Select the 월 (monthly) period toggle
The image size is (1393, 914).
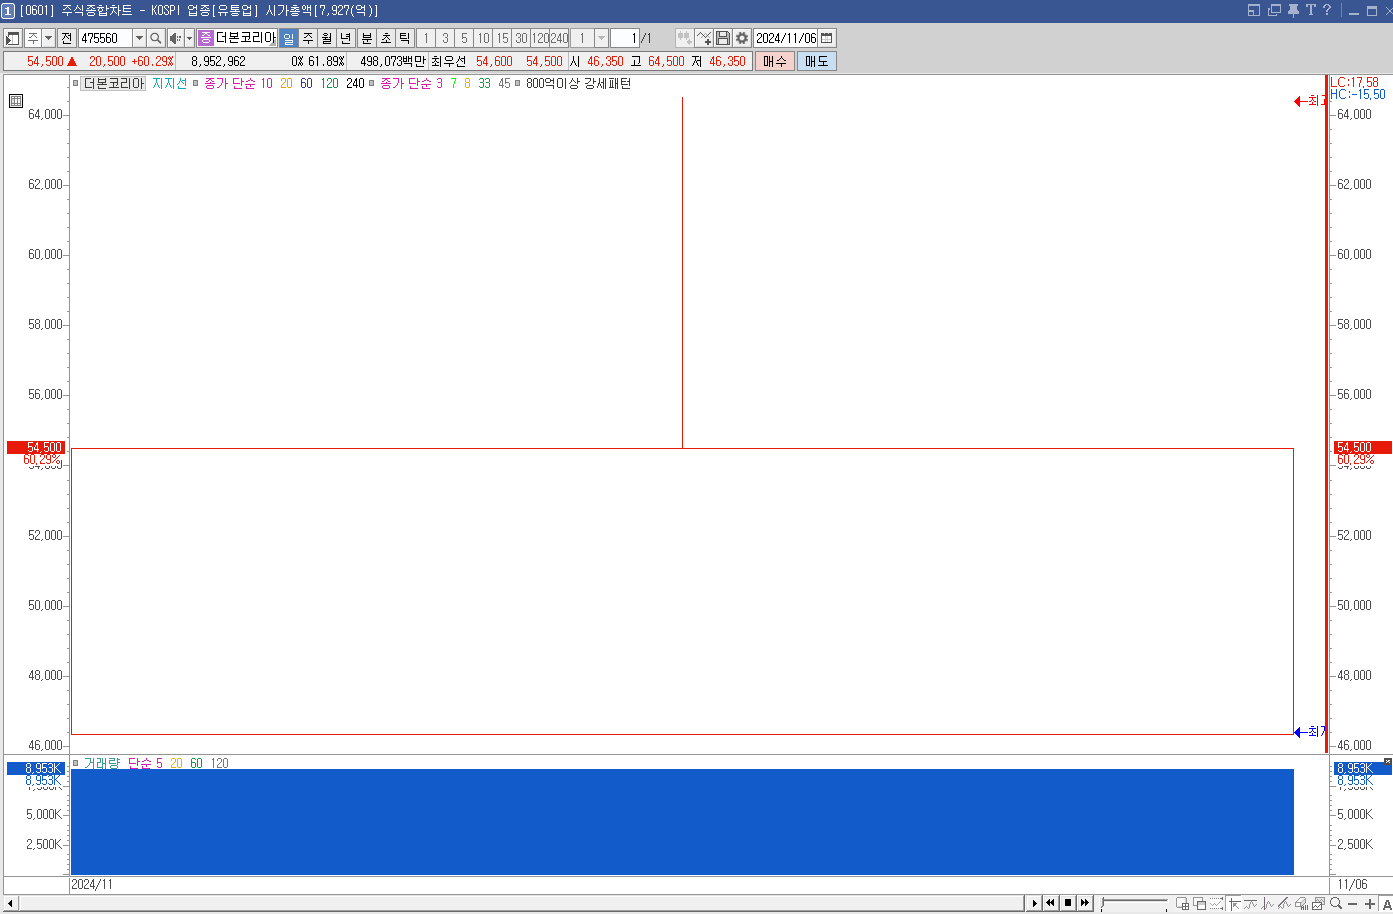click(x=327, y=38)
